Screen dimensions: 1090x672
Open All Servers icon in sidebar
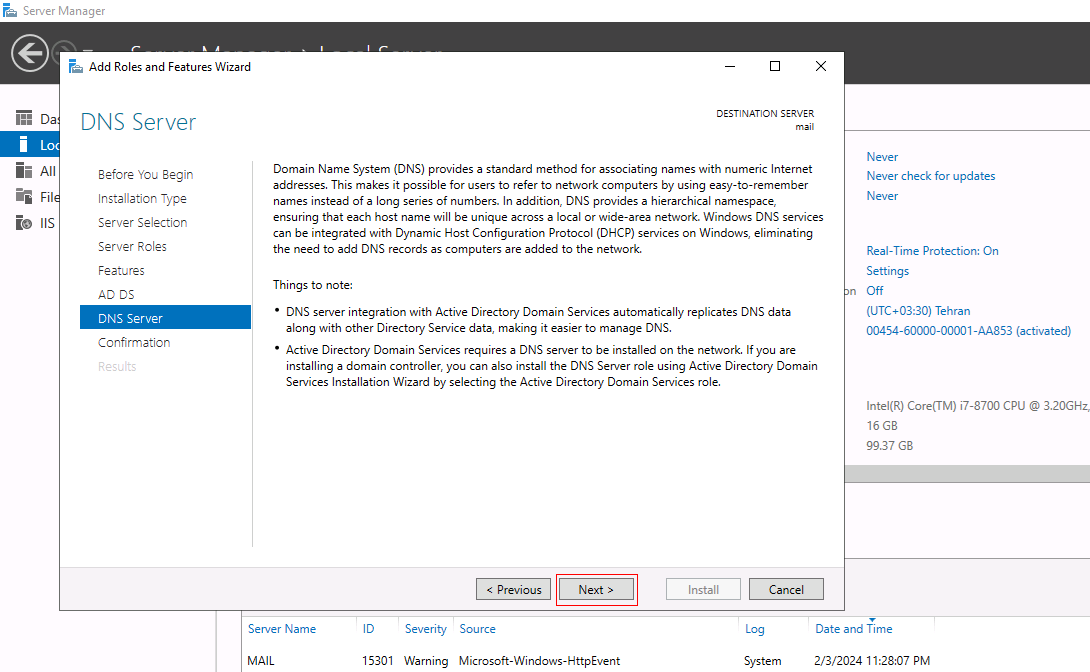click(24, 171)
